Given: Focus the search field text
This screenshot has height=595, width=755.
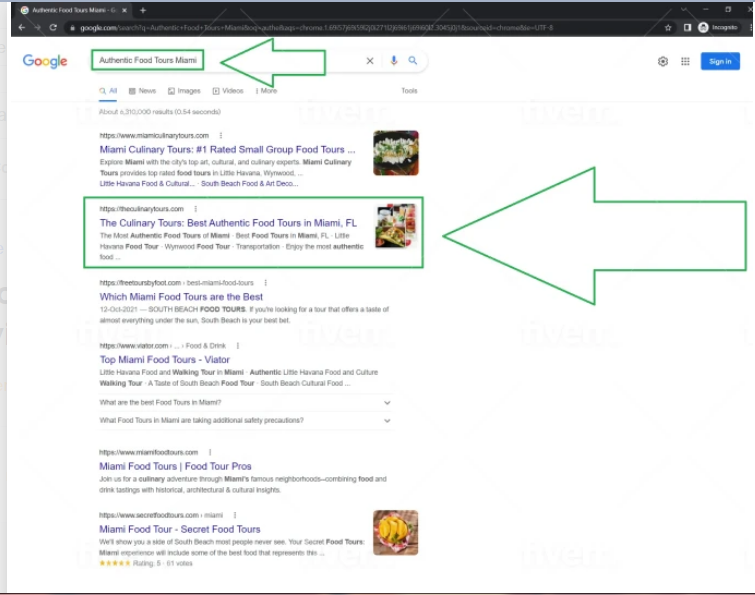Looking at the screenshot, I should [x=148, y=60].
